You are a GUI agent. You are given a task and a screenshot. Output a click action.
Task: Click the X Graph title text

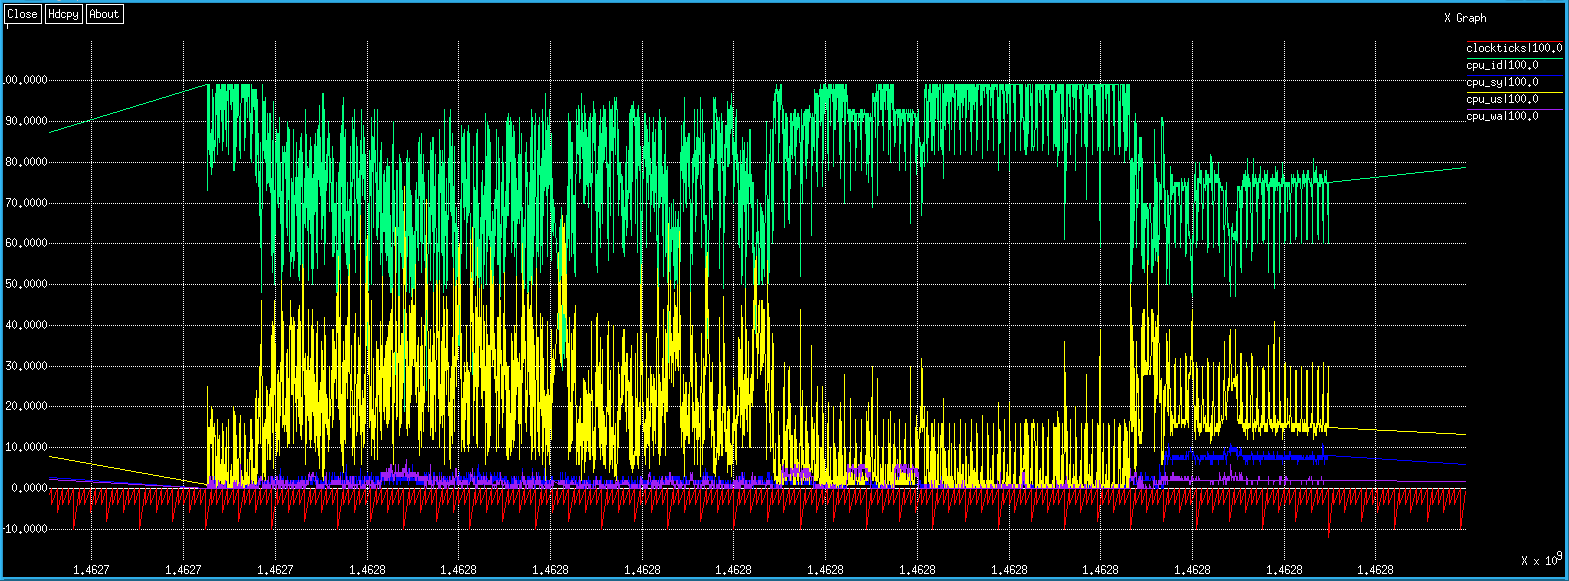point(1465,18)
